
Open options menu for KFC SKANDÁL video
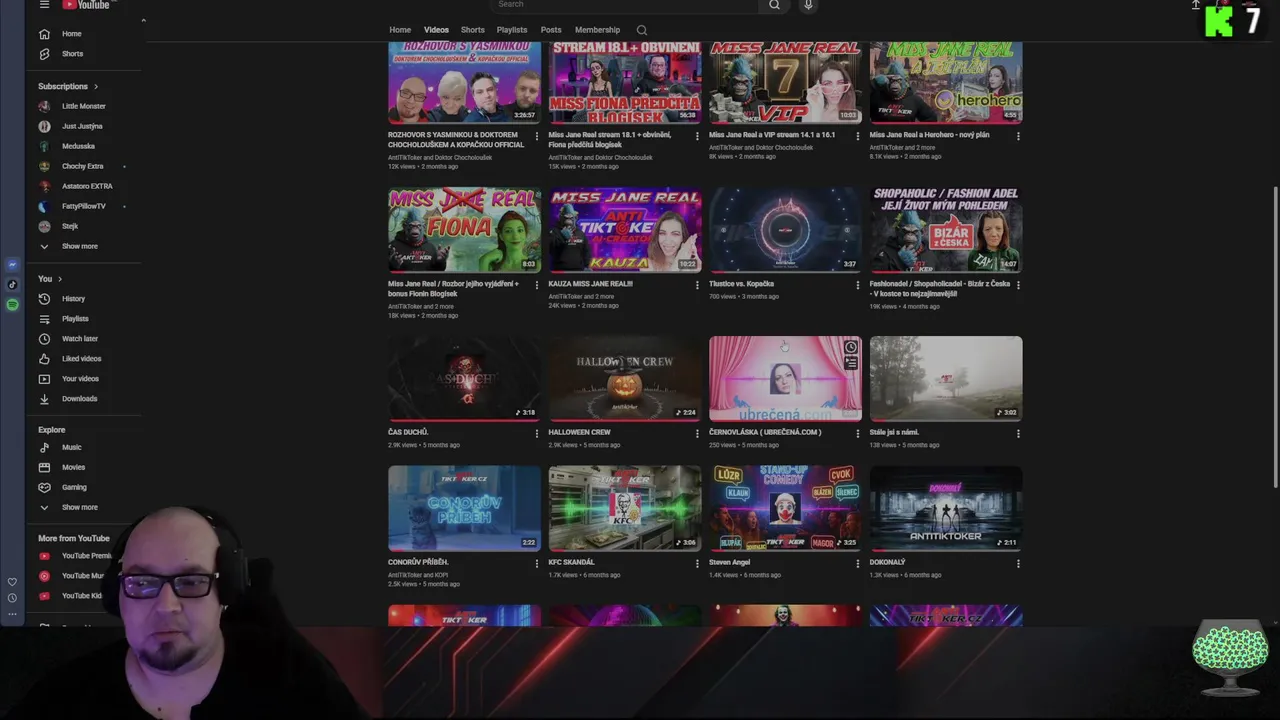tap(697, 564)
